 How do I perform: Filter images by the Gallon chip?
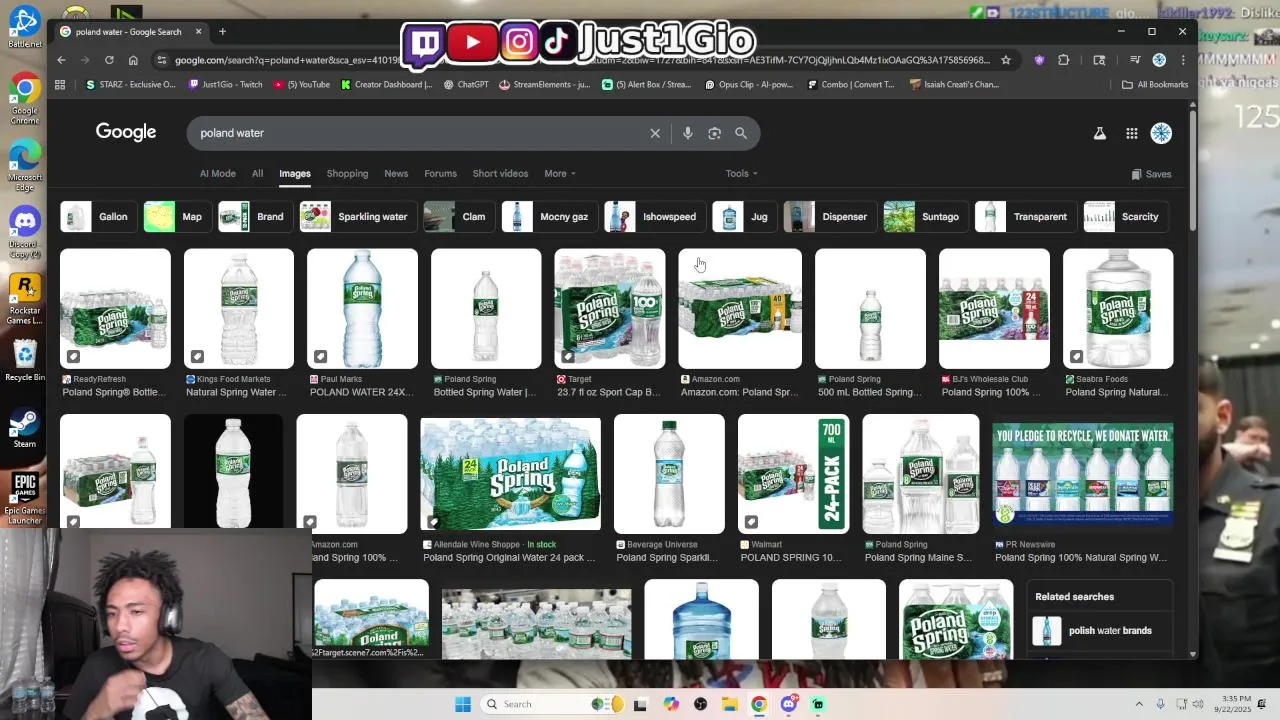click(x=98, y=217)
